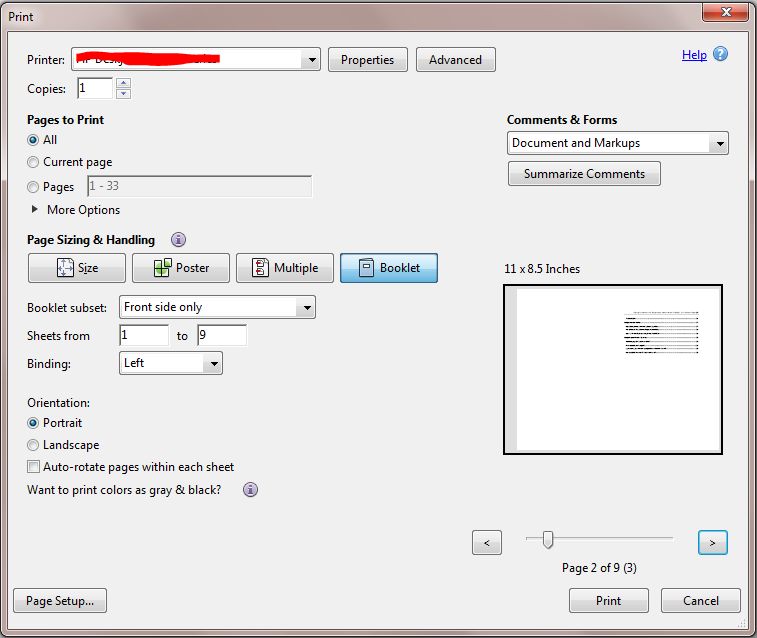The height and width of the screenshot is (638, 757).
Task: Increase copies with the up arrow
Action: click(124, 83)
